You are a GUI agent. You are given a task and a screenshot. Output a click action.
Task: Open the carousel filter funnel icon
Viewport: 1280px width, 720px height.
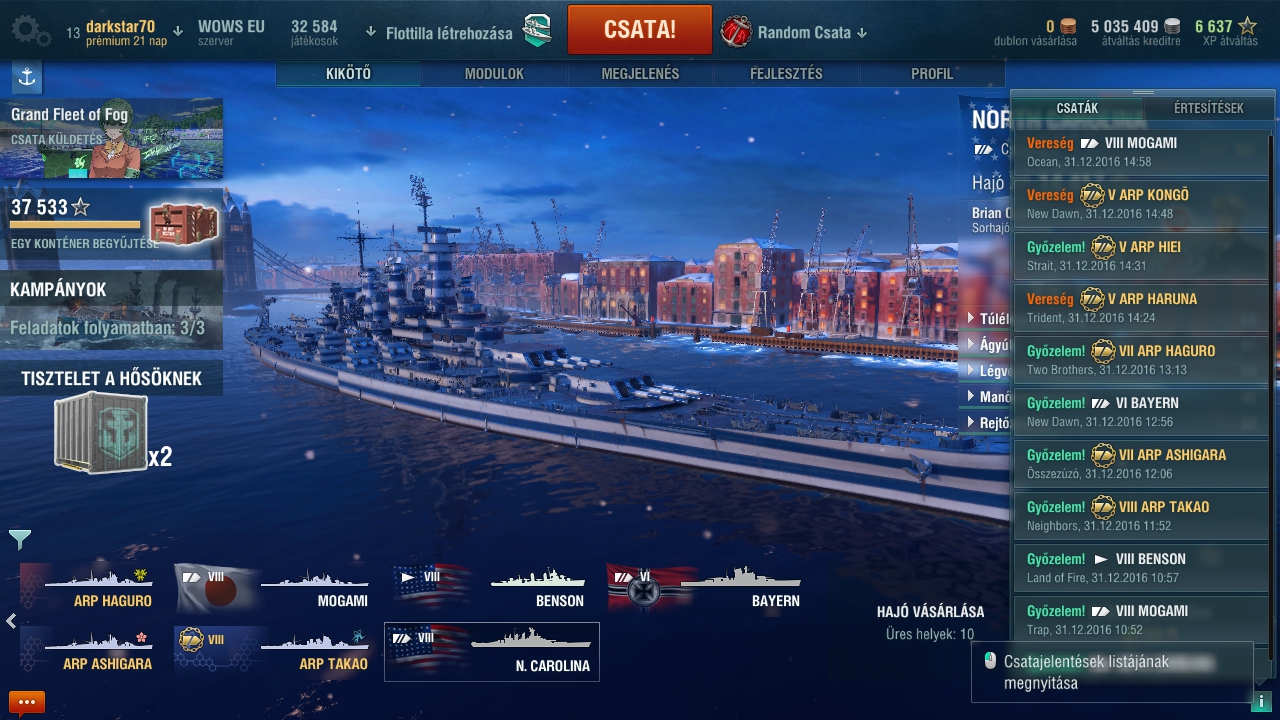click(20, 540)
